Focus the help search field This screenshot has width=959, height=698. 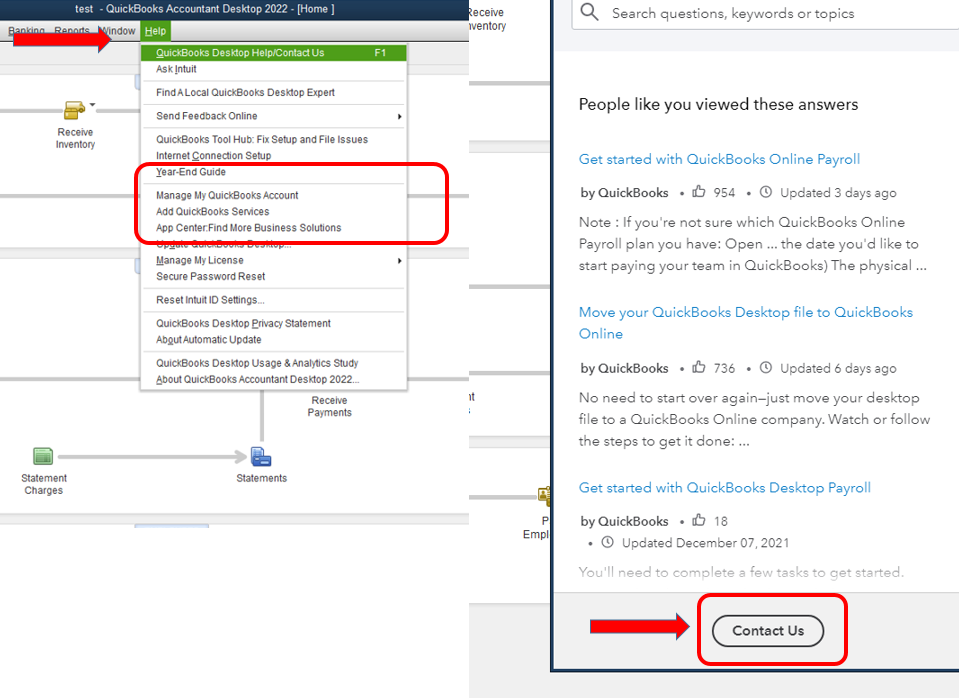coord(765,13)
